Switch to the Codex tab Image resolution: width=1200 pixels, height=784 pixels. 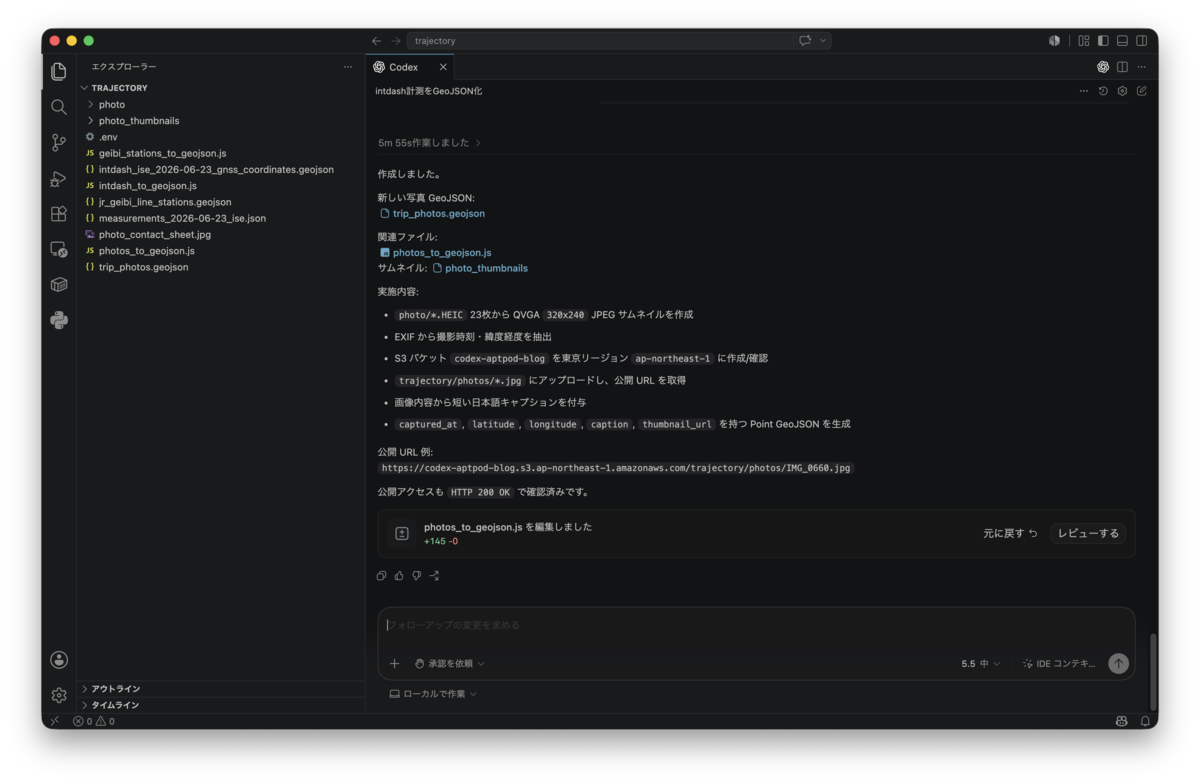tap(403, 67)
